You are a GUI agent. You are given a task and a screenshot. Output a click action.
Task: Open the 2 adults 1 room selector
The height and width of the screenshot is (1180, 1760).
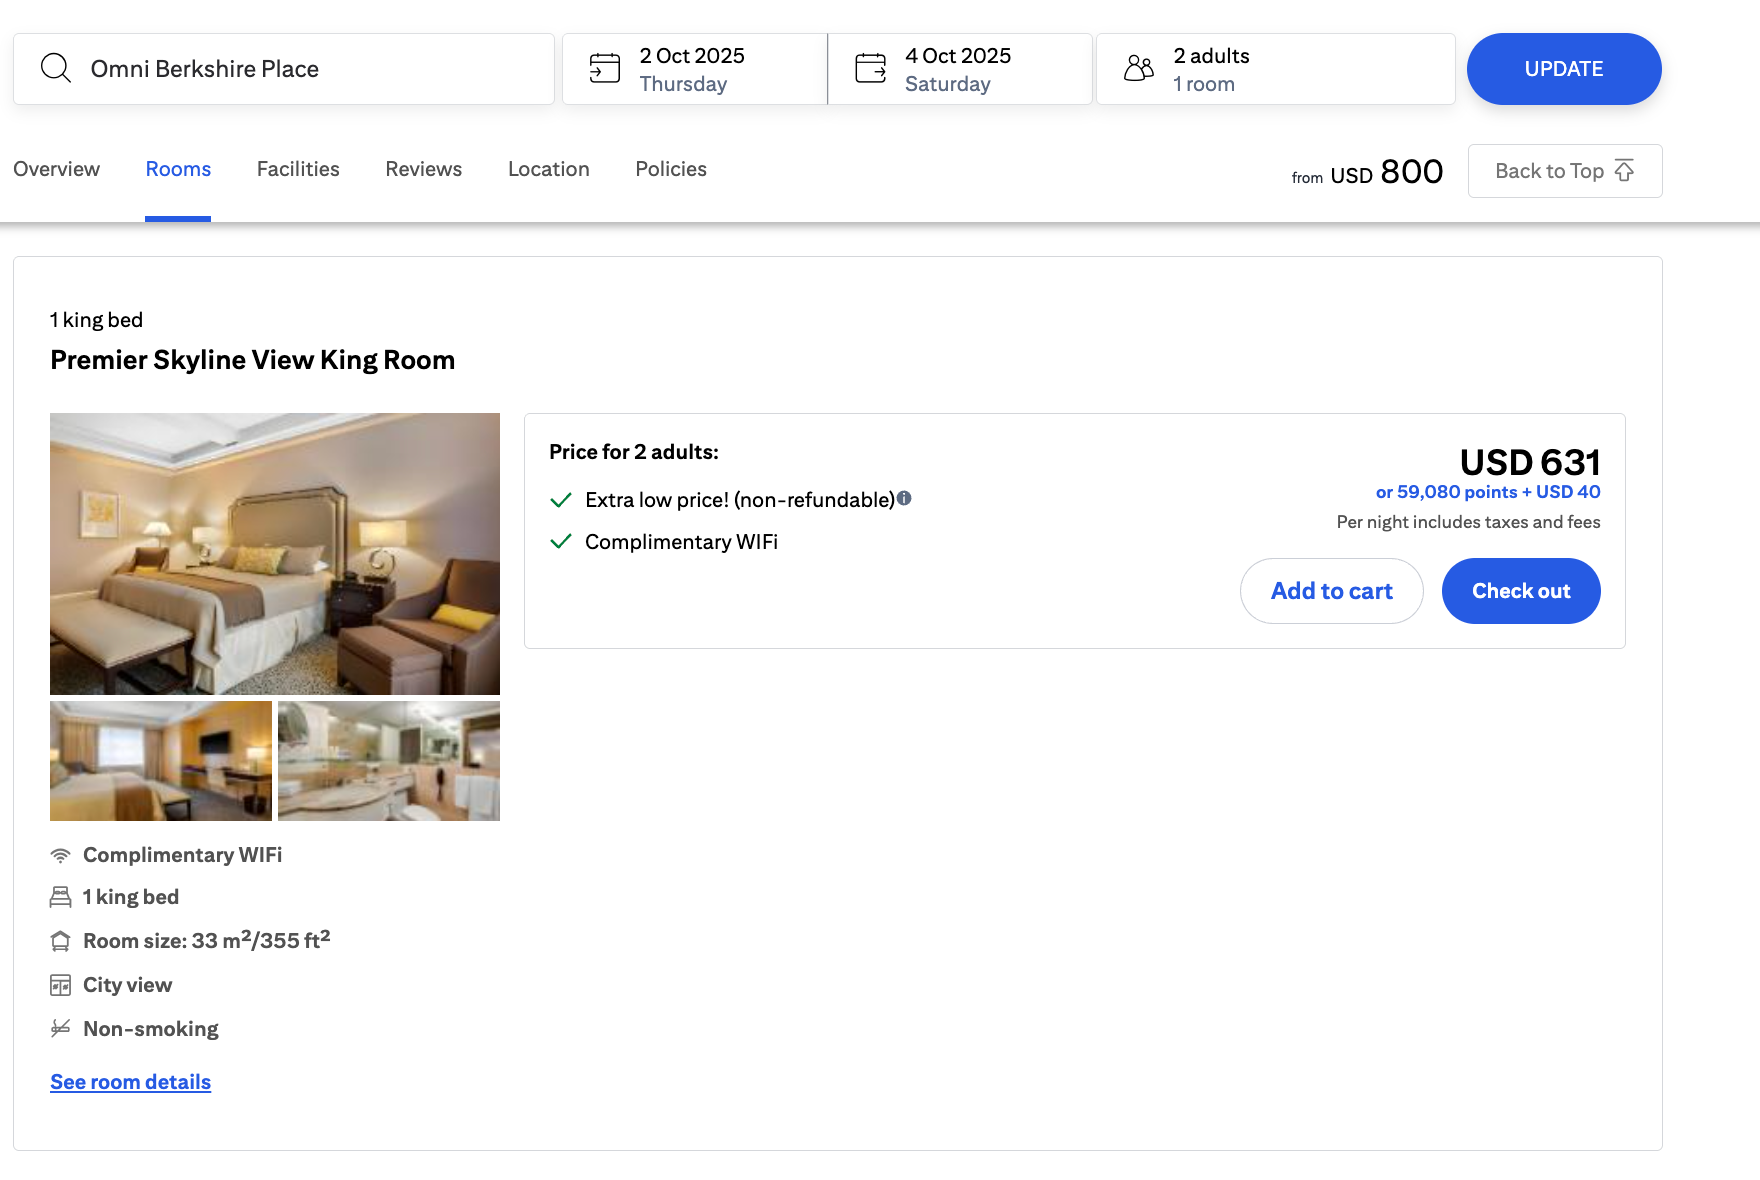click(1276, 69)
